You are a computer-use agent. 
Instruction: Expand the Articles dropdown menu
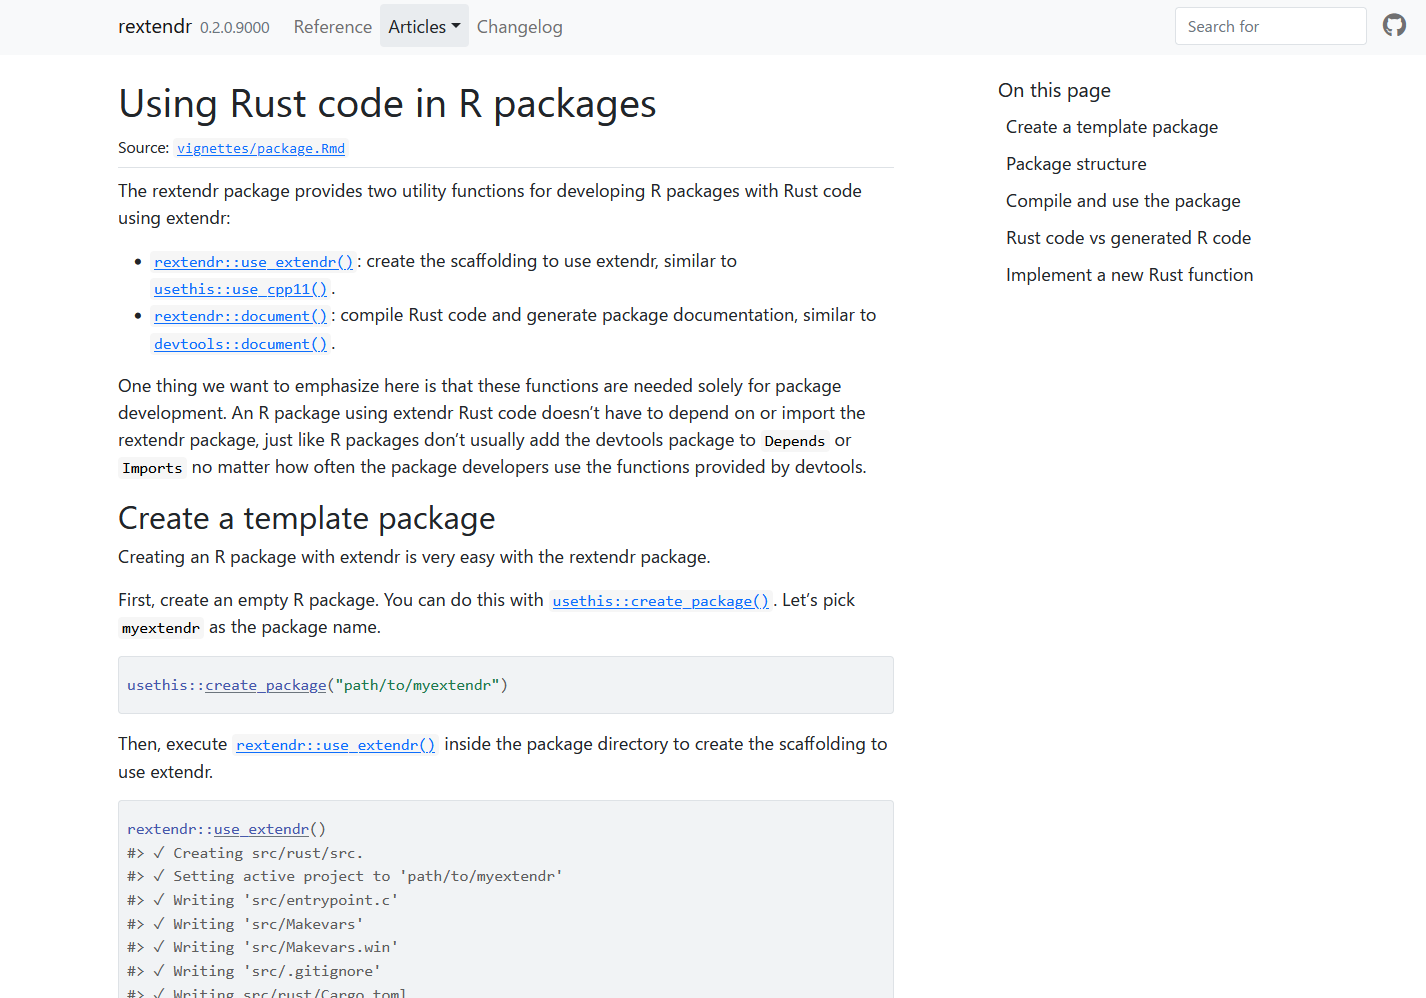pyautogui.click(x=424, y=27)
